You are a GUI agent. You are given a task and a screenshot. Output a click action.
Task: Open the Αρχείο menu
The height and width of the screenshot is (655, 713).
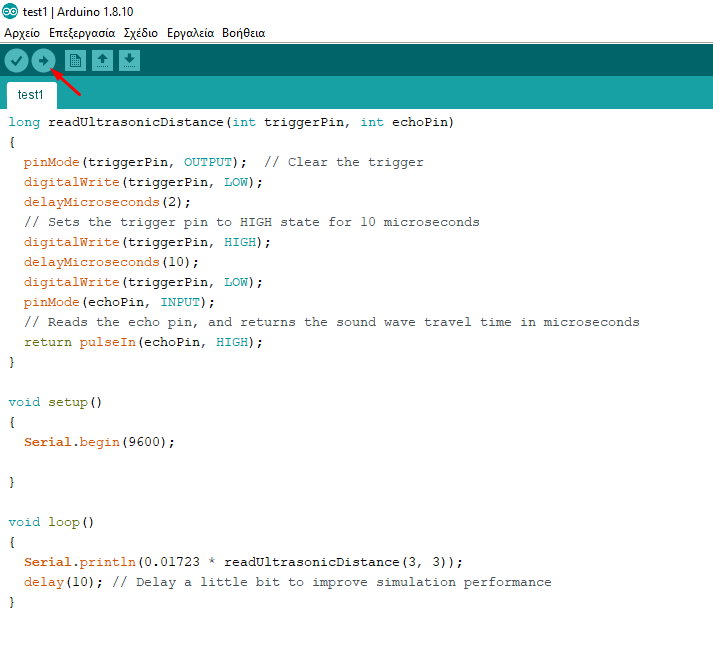click(x=22, y=33)
